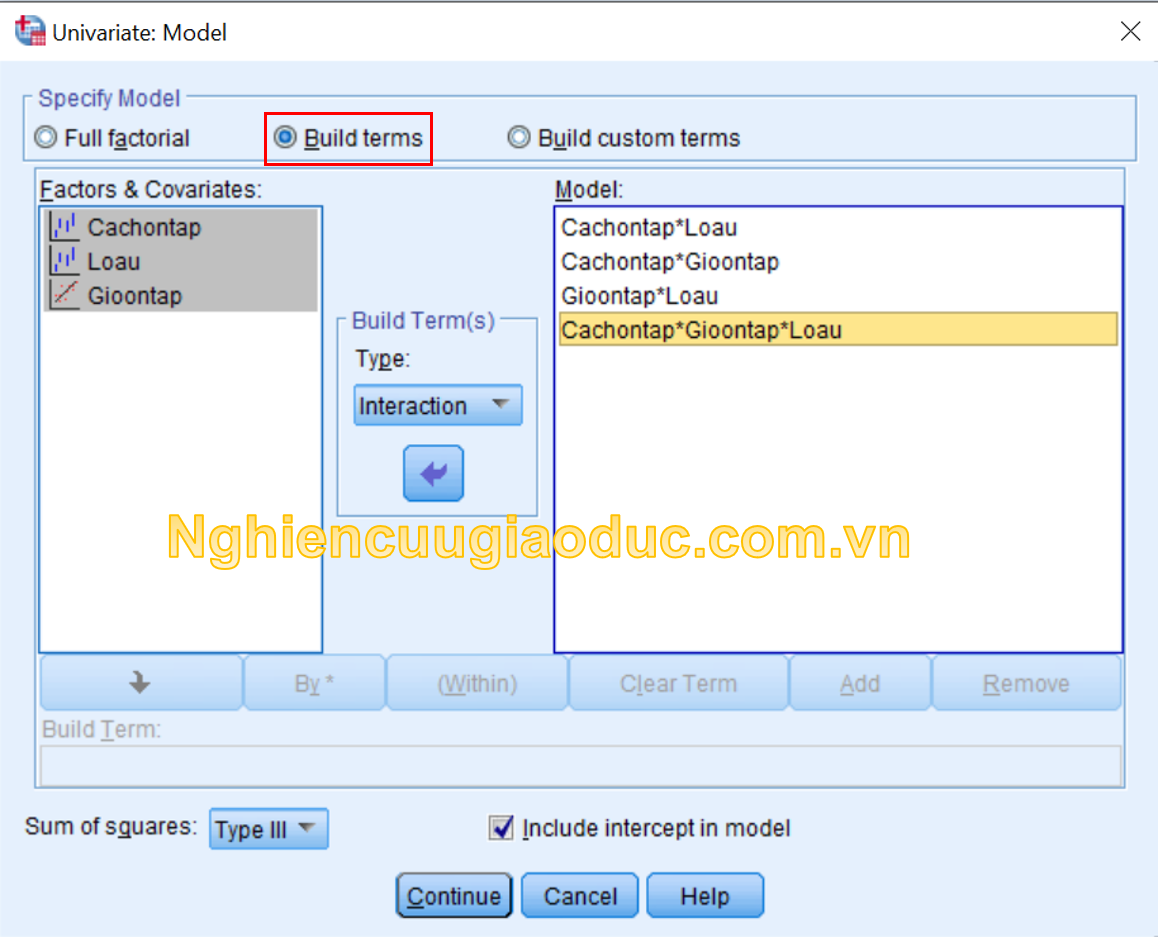
Task: Close the Univariate Model dialog
Action: (x=1130, y=32)
